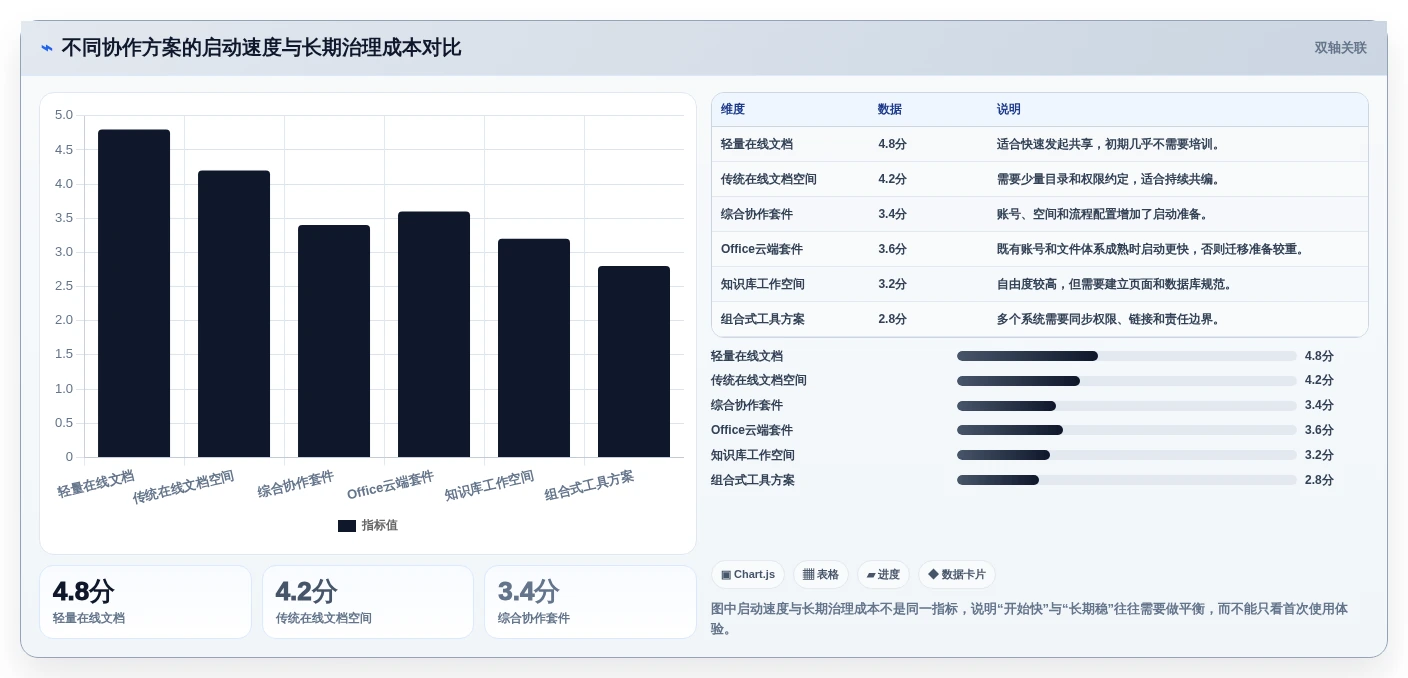Click the 轻量在线文档 bar in chart
The image size is (1408, 678).
coord(134,293)
